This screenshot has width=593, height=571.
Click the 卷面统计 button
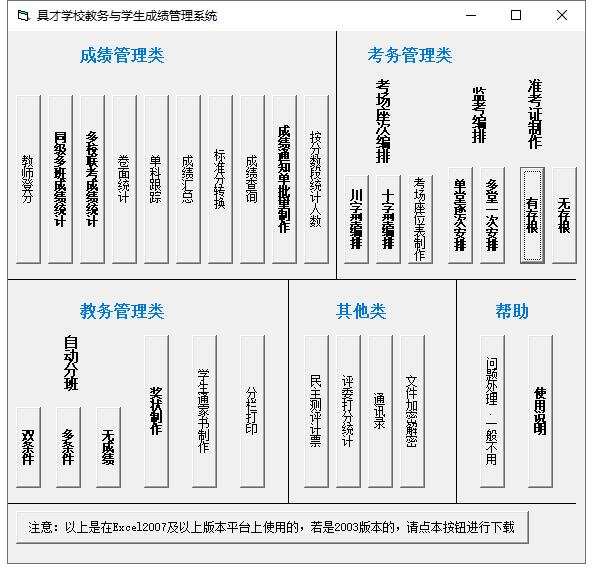(124, 179)
